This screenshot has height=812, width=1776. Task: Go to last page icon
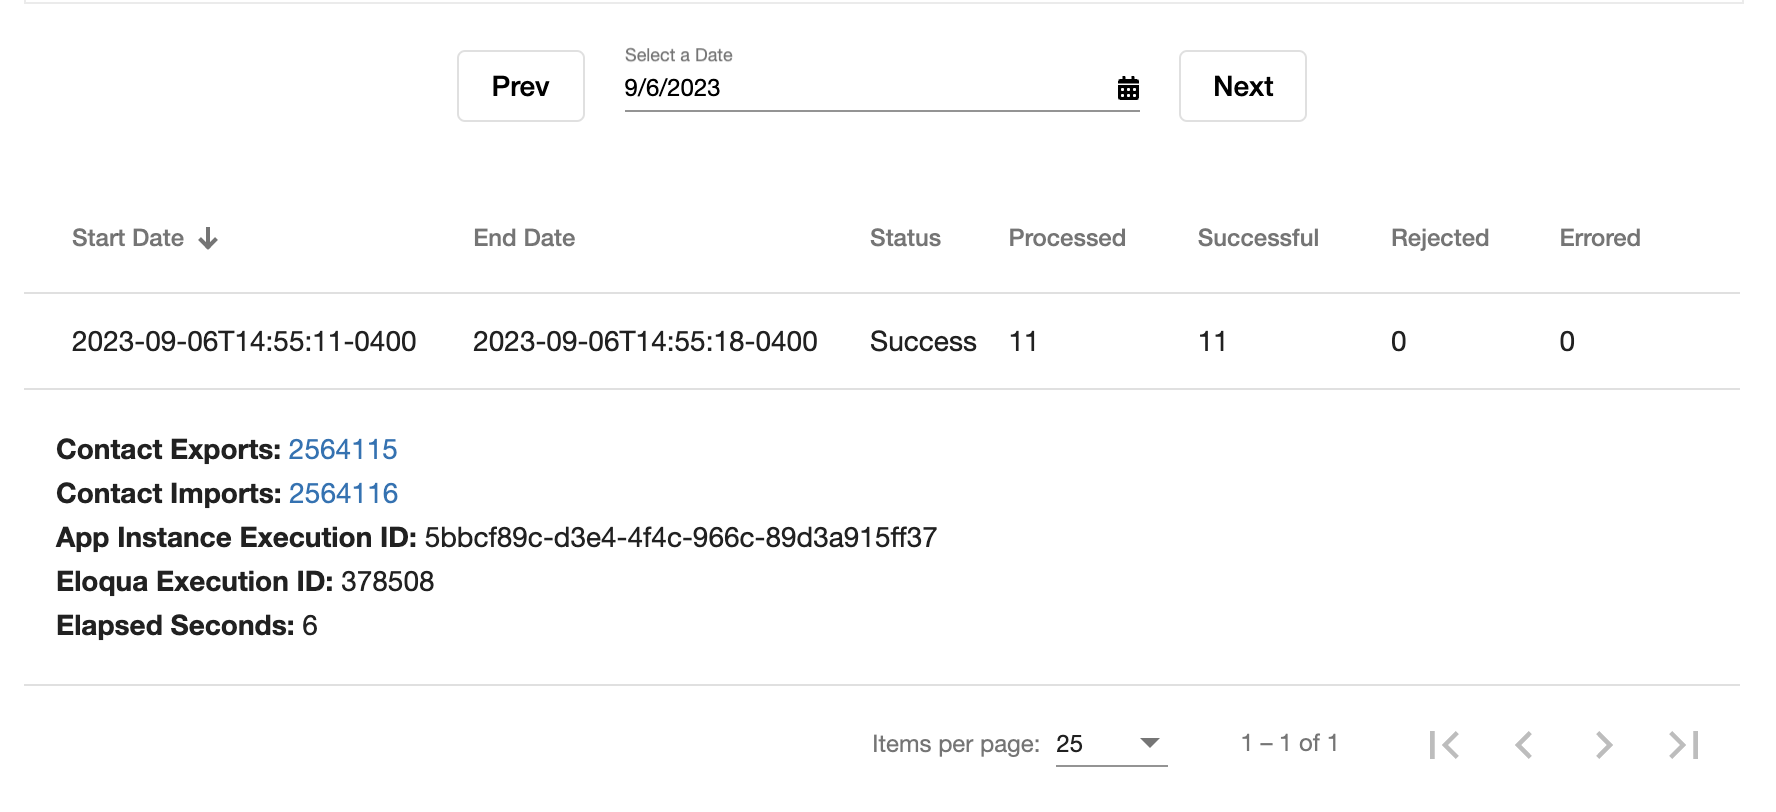pyautogui.click(x=1684, y=745)
